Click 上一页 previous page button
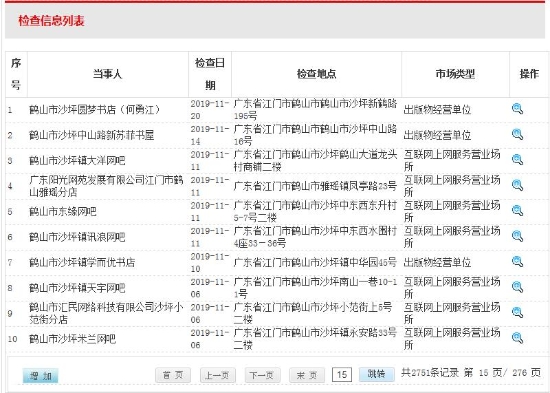The image size is (550, 393). pyautogui.click(x=217, y=375)
